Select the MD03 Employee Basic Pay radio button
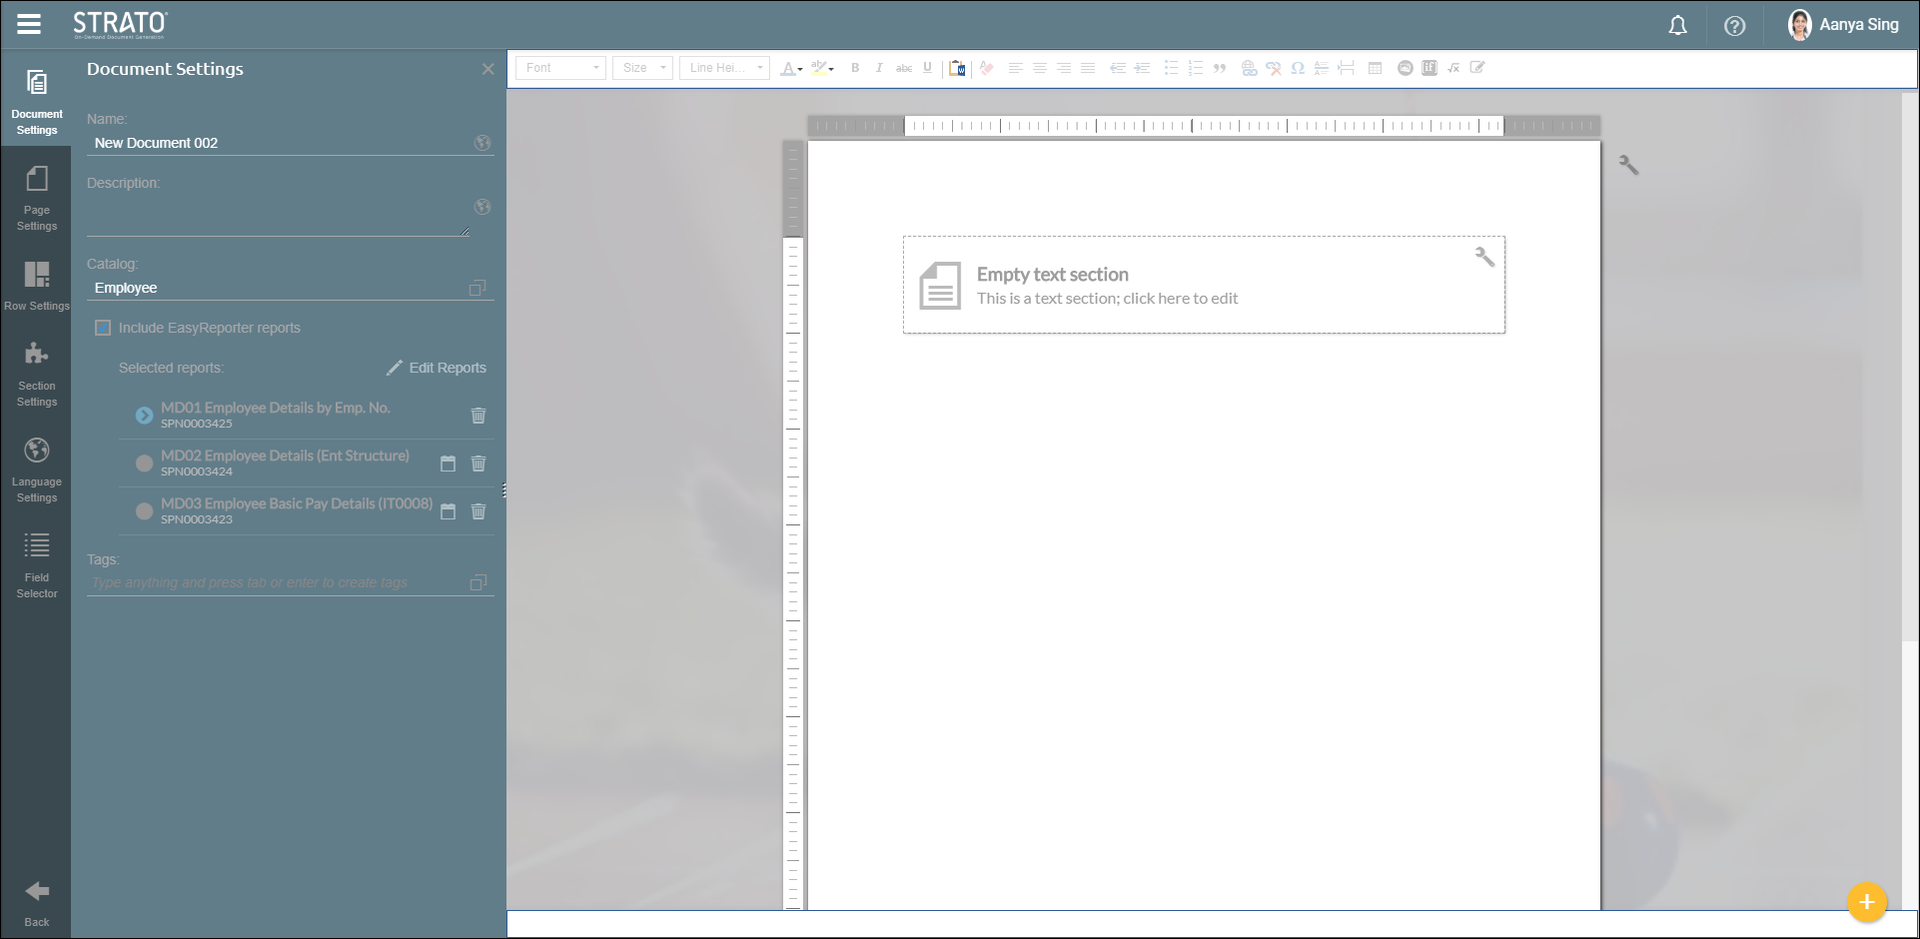Screen dimensions: 1920x939 (x=144, y=511)
